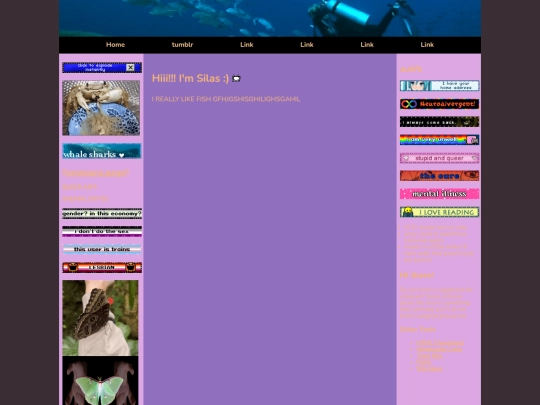The height and width of the screenshot is (405, 540).
Task: Open the pronouns page link
Action: (x=96, y=173)
